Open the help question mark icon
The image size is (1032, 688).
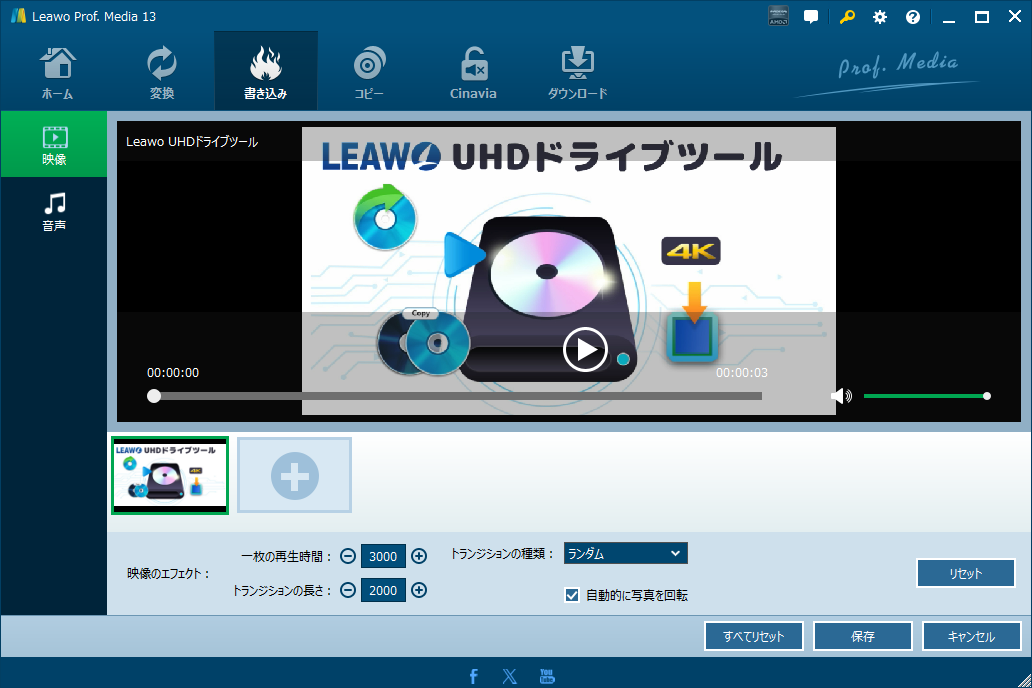[913, 17]
